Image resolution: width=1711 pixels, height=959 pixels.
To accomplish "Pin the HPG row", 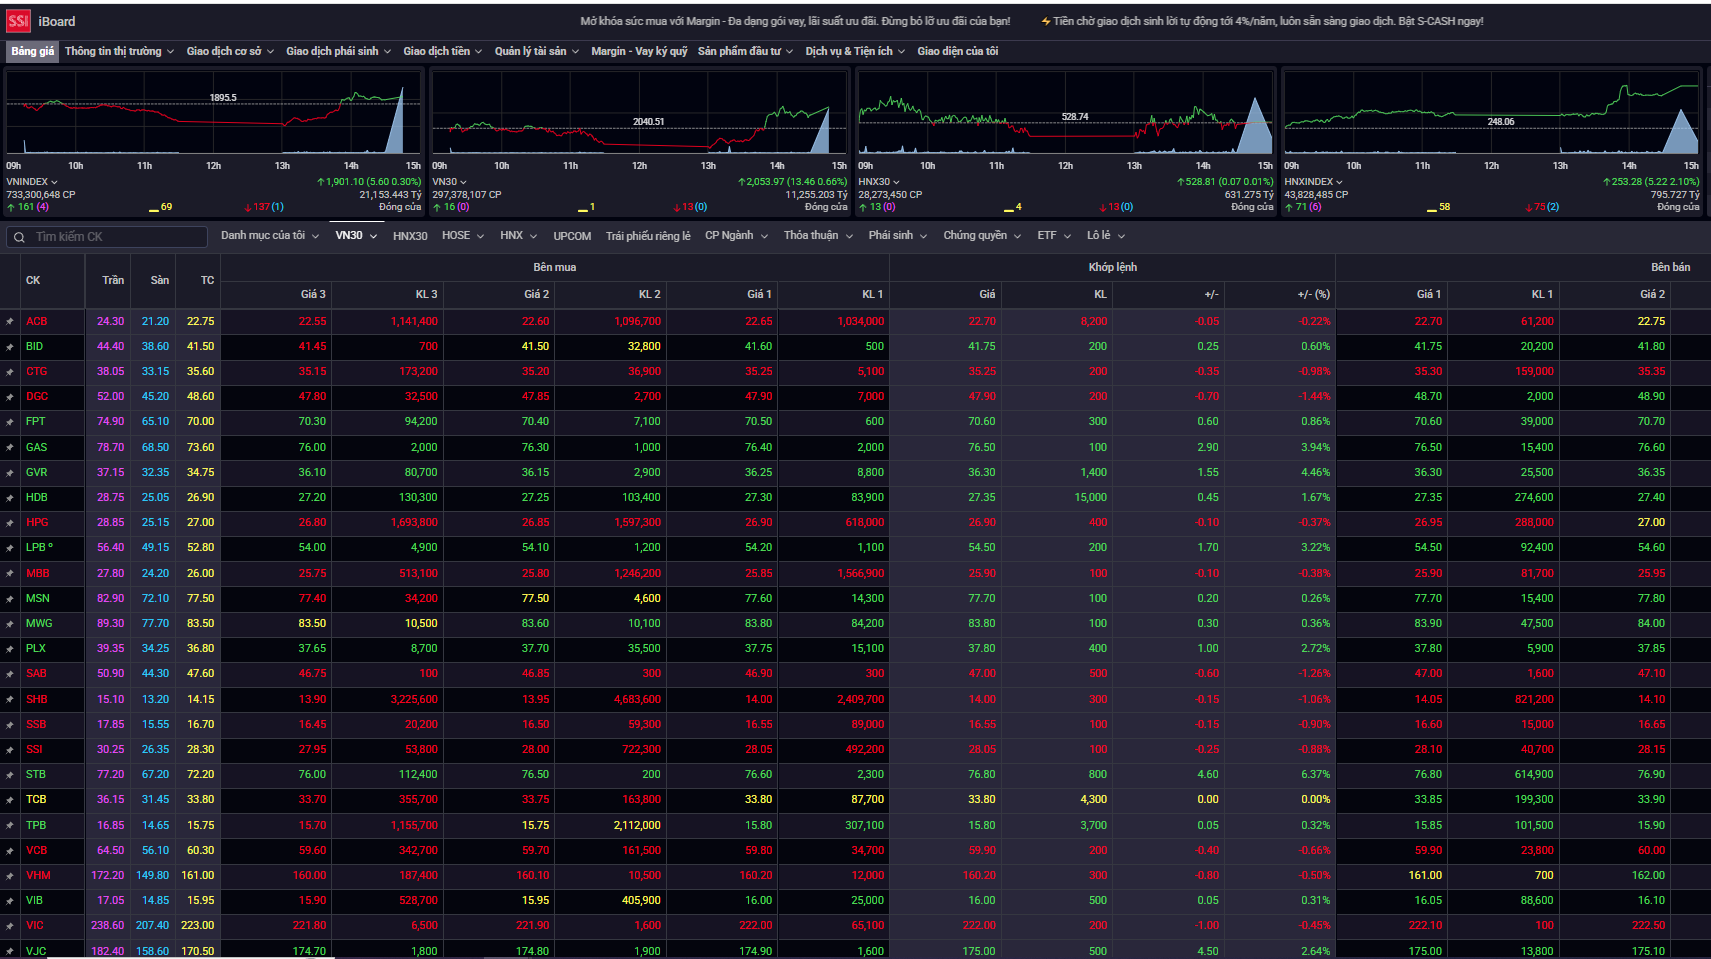I will click(x=10, y=523).
